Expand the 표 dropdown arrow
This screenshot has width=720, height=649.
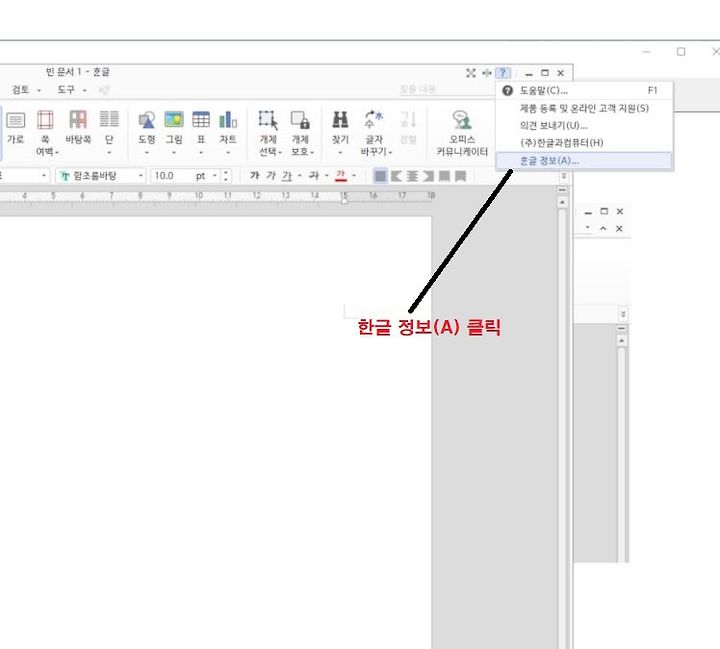pyautogui.click(x=201, y=152)
